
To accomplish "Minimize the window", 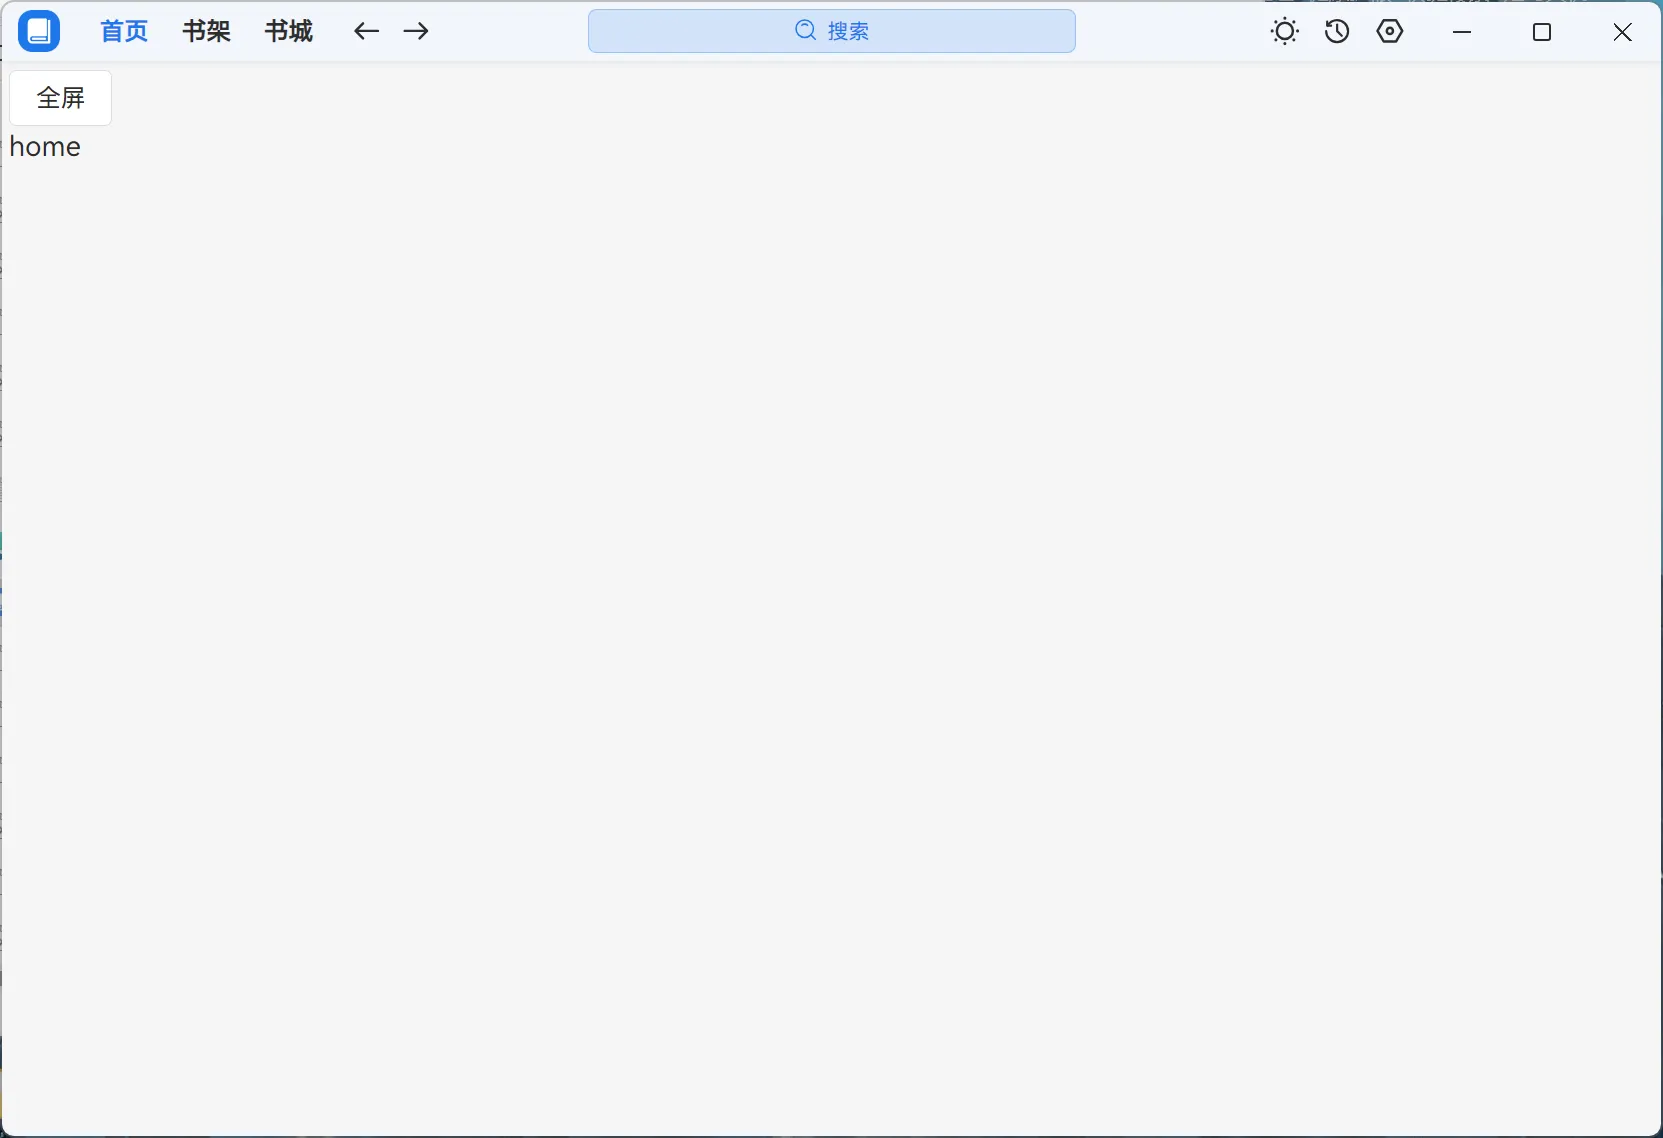I will pos(1462,32).
